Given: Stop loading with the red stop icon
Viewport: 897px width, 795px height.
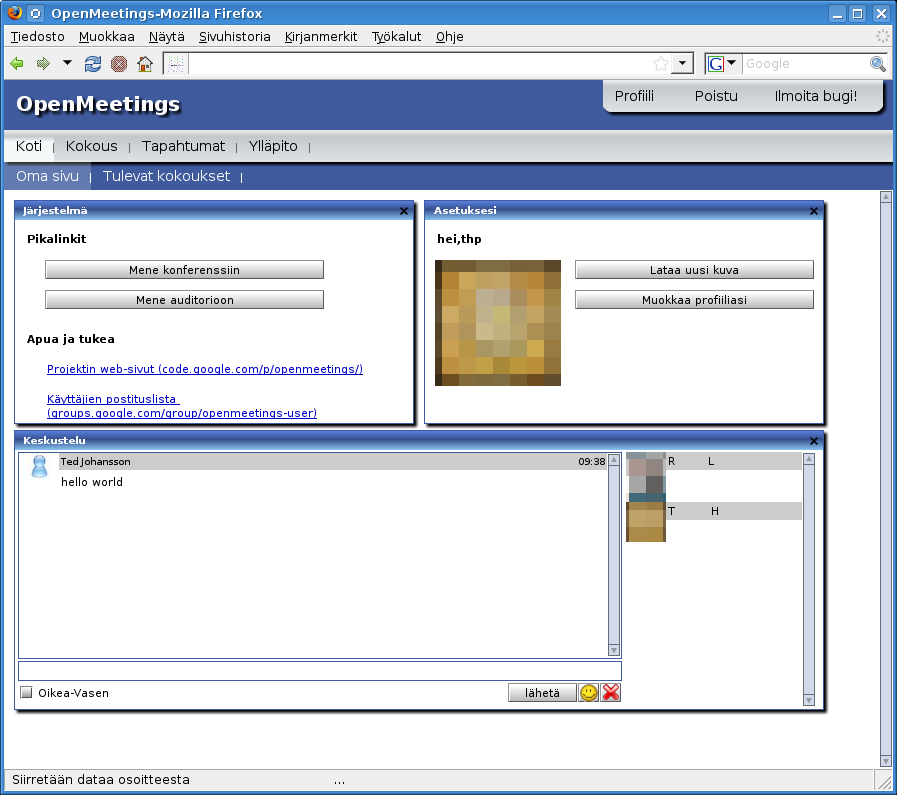Looking at the screenshot, I should [118, 63].
